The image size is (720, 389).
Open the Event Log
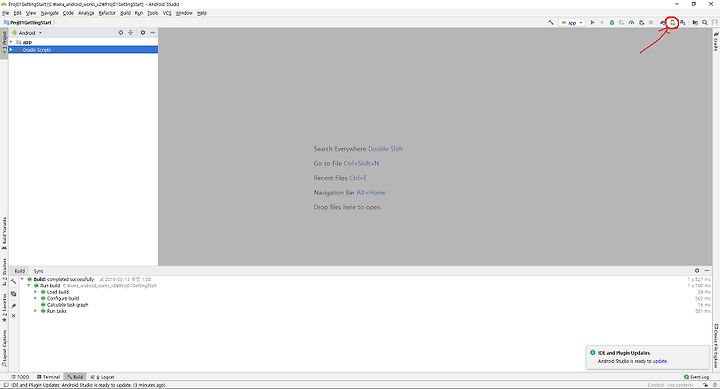697,377
